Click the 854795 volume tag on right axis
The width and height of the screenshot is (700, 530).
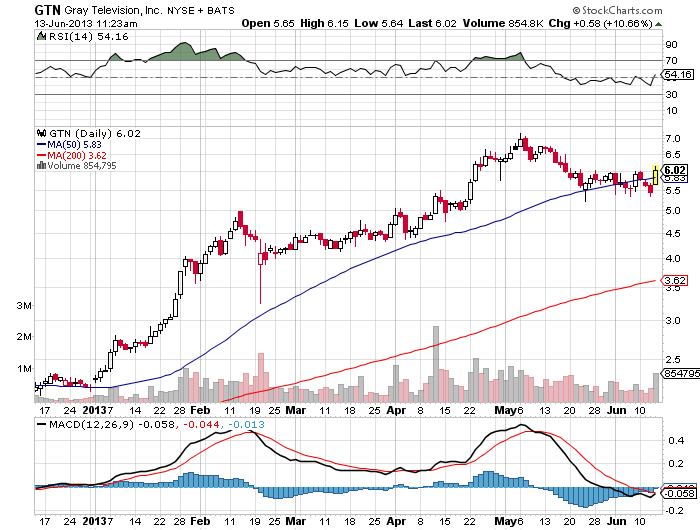[681, 373]
